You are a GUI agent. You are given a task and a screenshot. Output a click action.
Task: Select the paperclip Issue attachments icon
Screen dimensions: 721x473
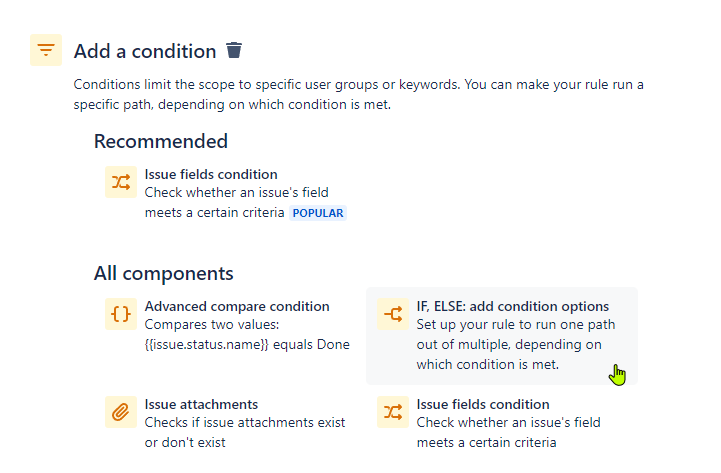pos(121,412)
